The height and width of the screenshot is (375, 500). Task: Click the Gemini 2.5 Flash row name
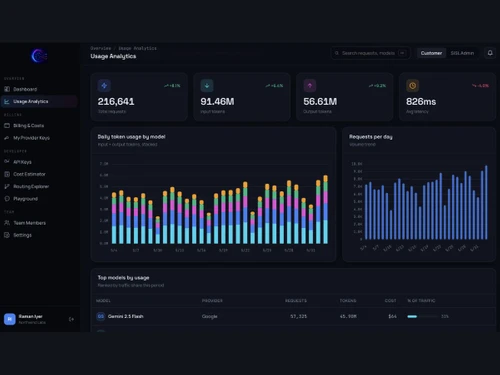click(126, 316)
